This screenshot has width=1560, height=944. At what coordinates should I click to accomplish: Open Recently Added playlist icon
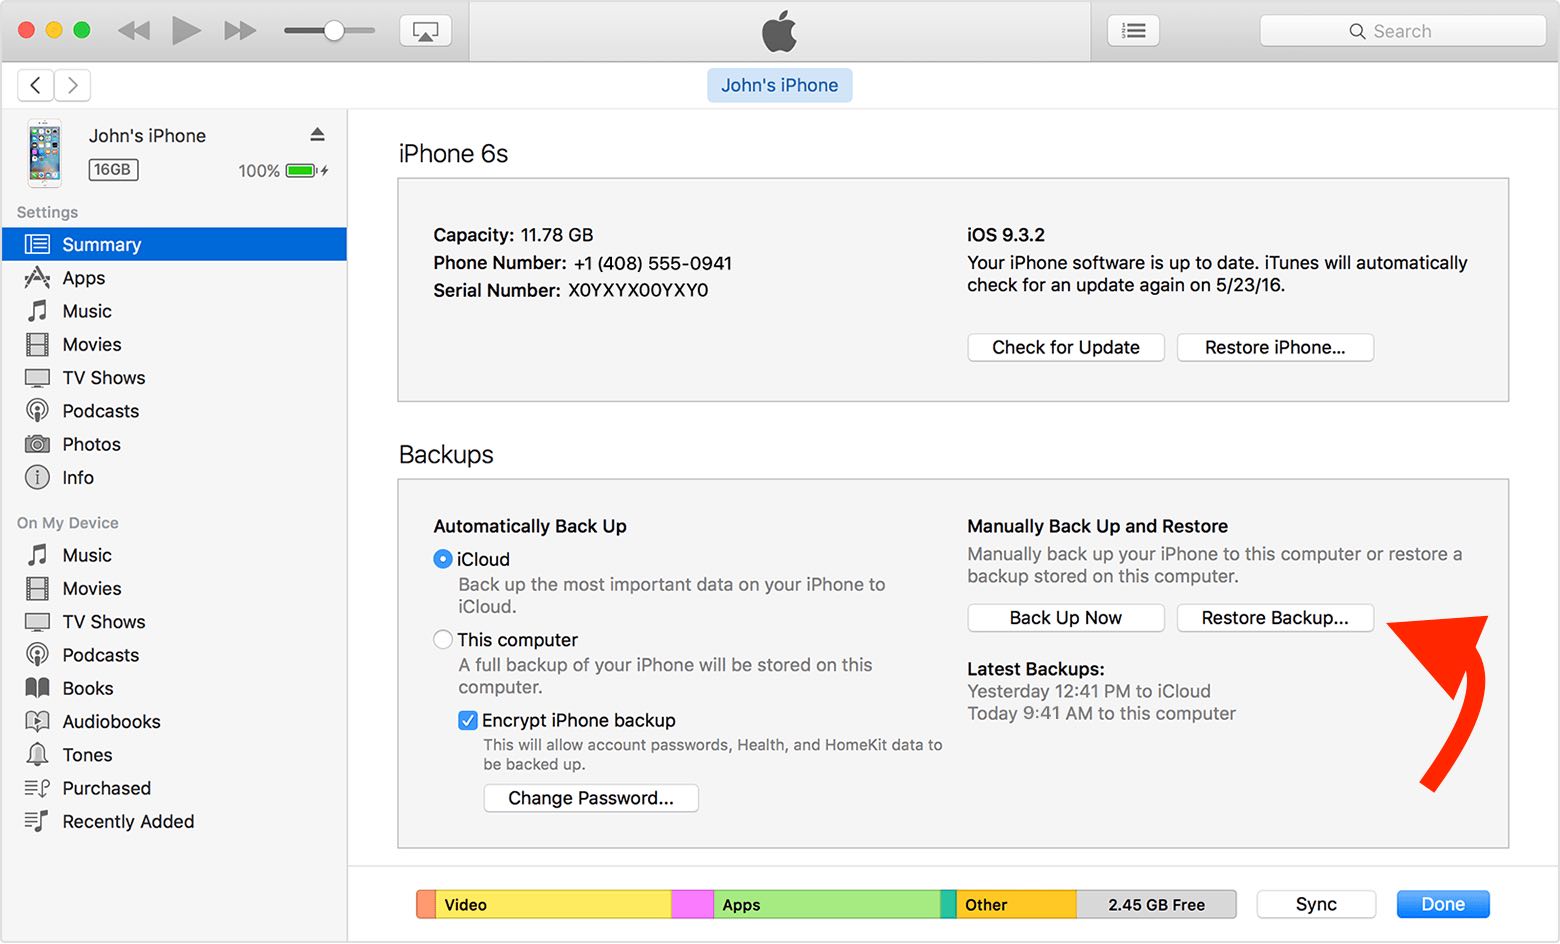[37, 821]
